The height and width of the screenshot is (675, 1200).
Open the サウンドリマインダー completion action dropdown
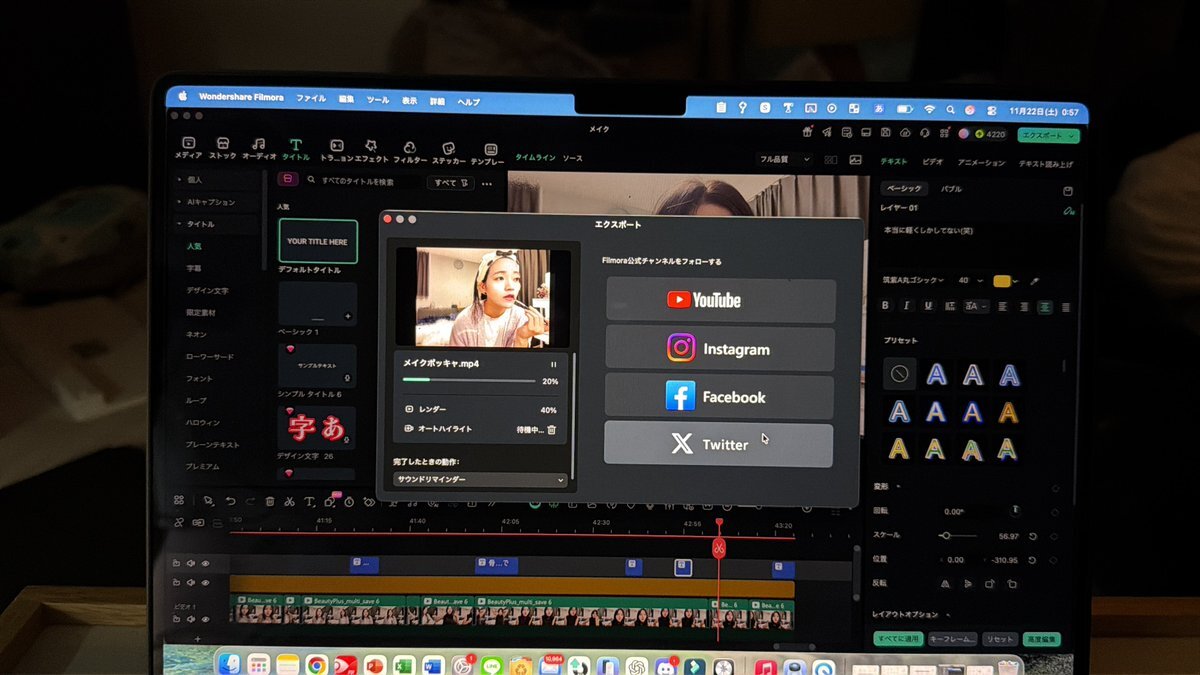480,480
